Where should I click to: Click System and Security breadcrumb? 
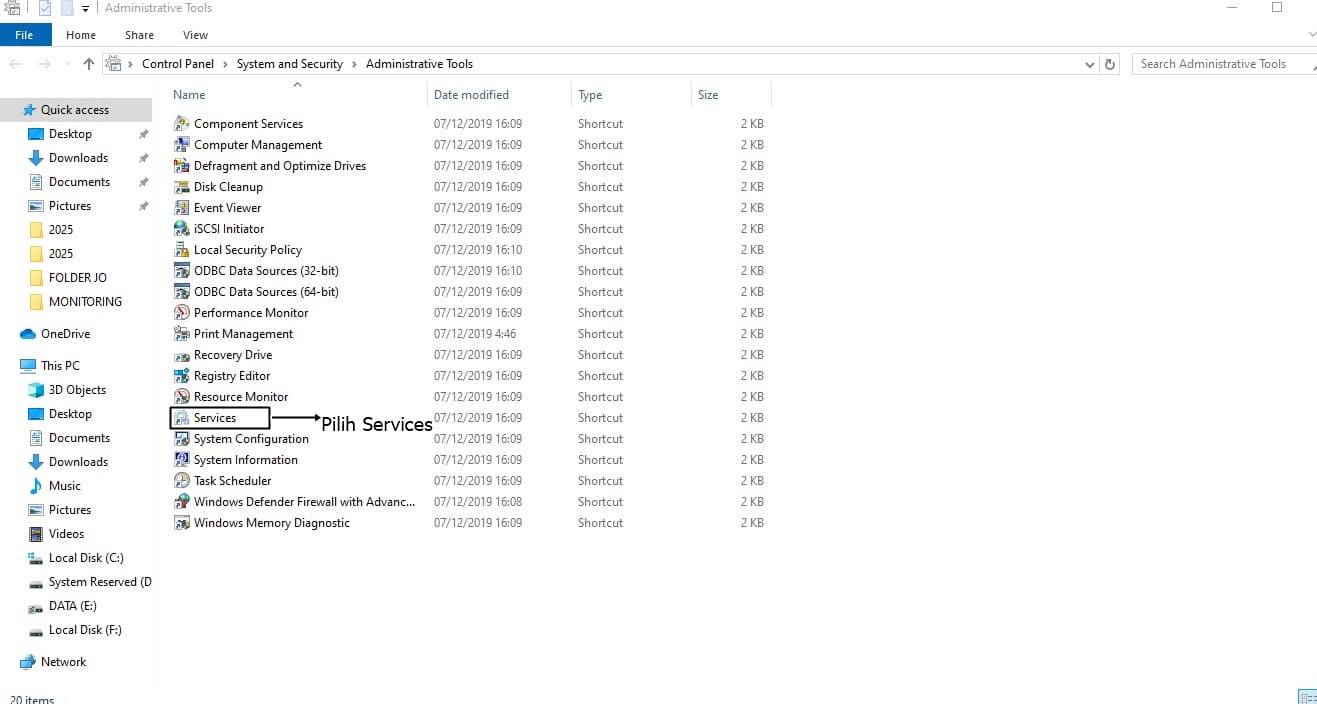coord(290,63)
